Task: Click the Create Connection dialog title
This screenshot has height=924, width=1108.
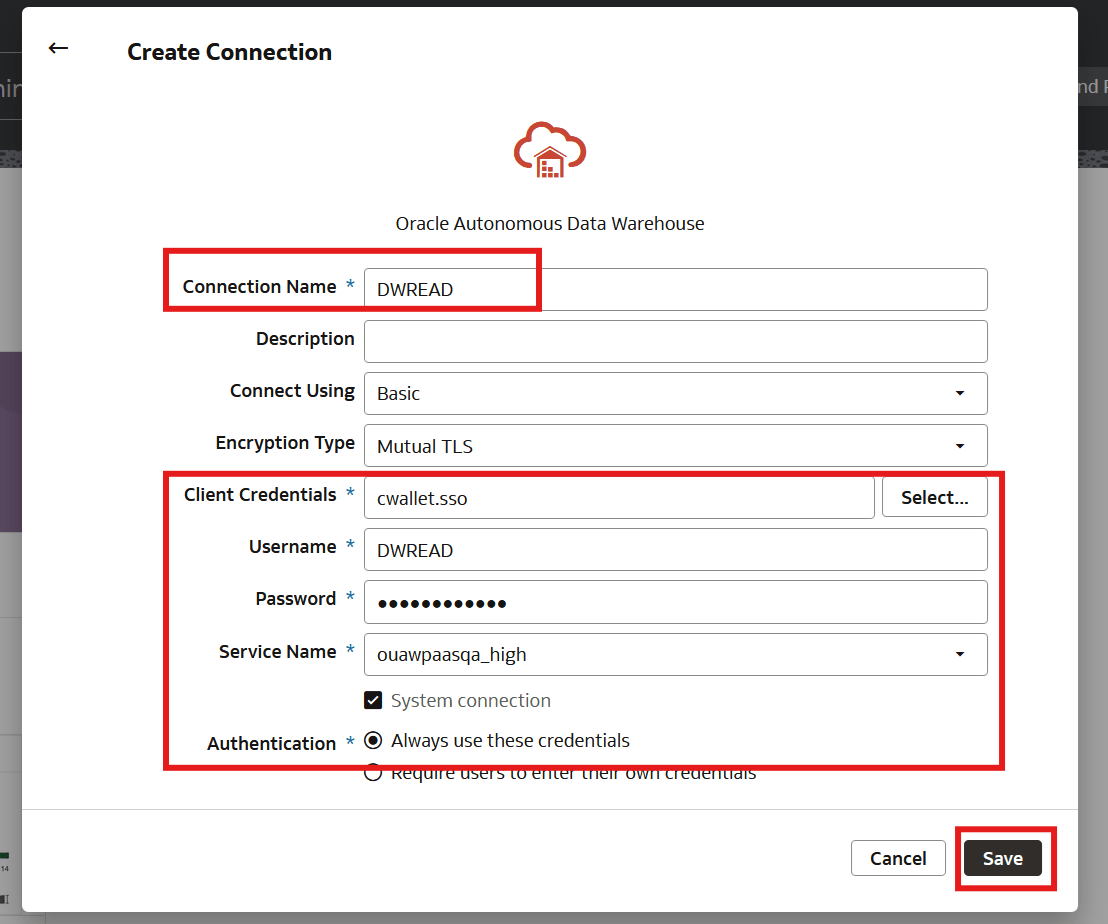Action: click(x=229, y=51)
